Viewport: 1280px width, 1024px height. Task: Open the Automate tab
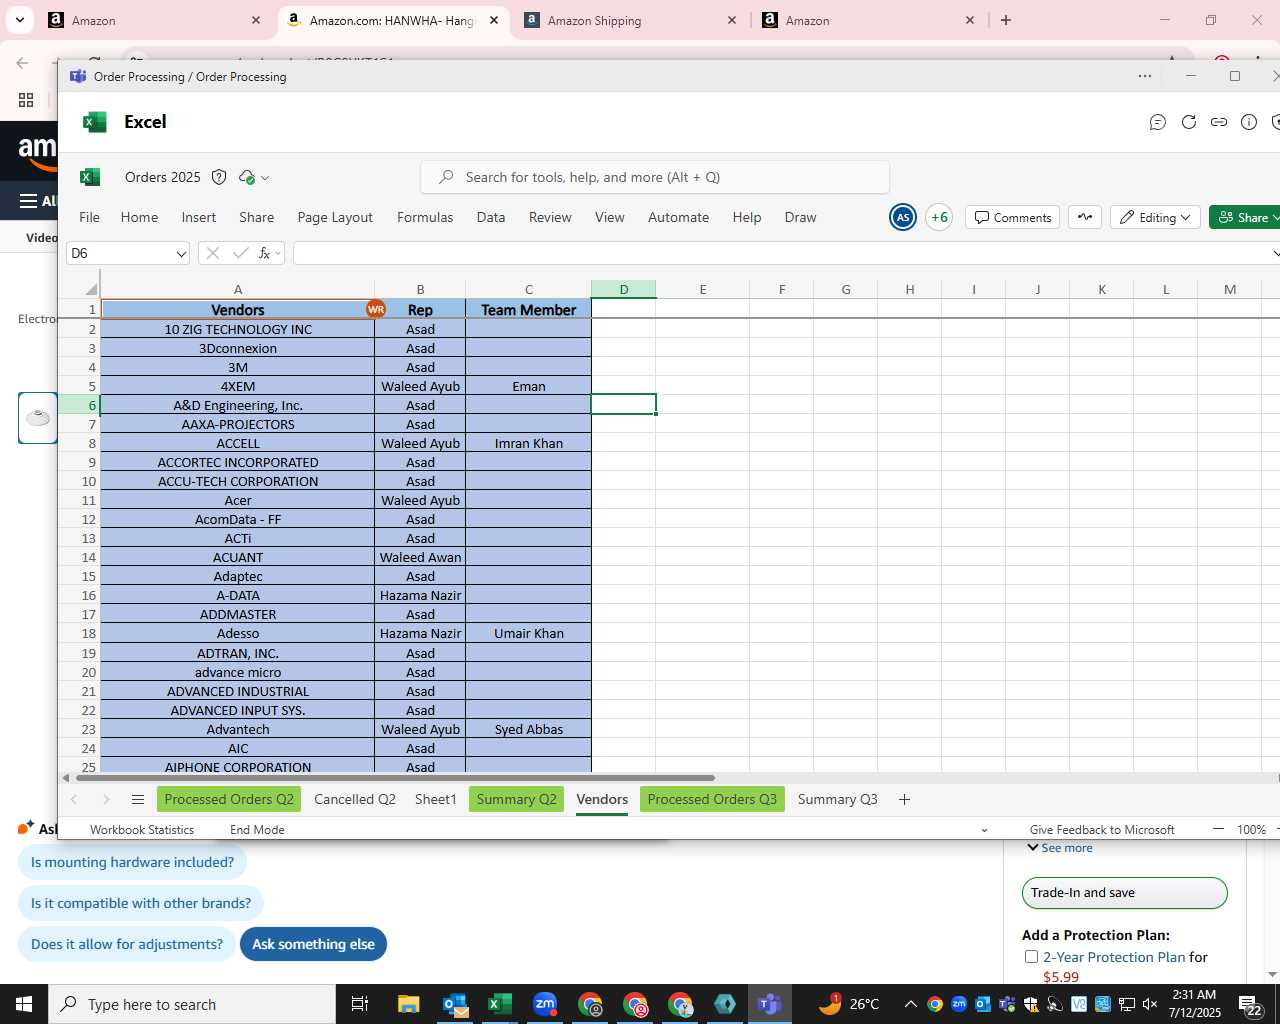click(678, 217)
